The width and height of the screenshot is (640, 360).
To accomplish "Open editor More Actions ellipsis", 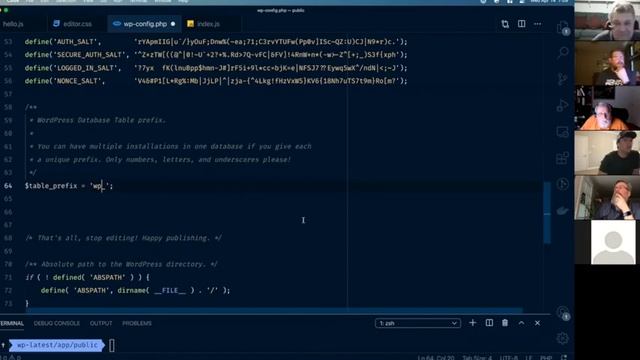I will [538, 24].
